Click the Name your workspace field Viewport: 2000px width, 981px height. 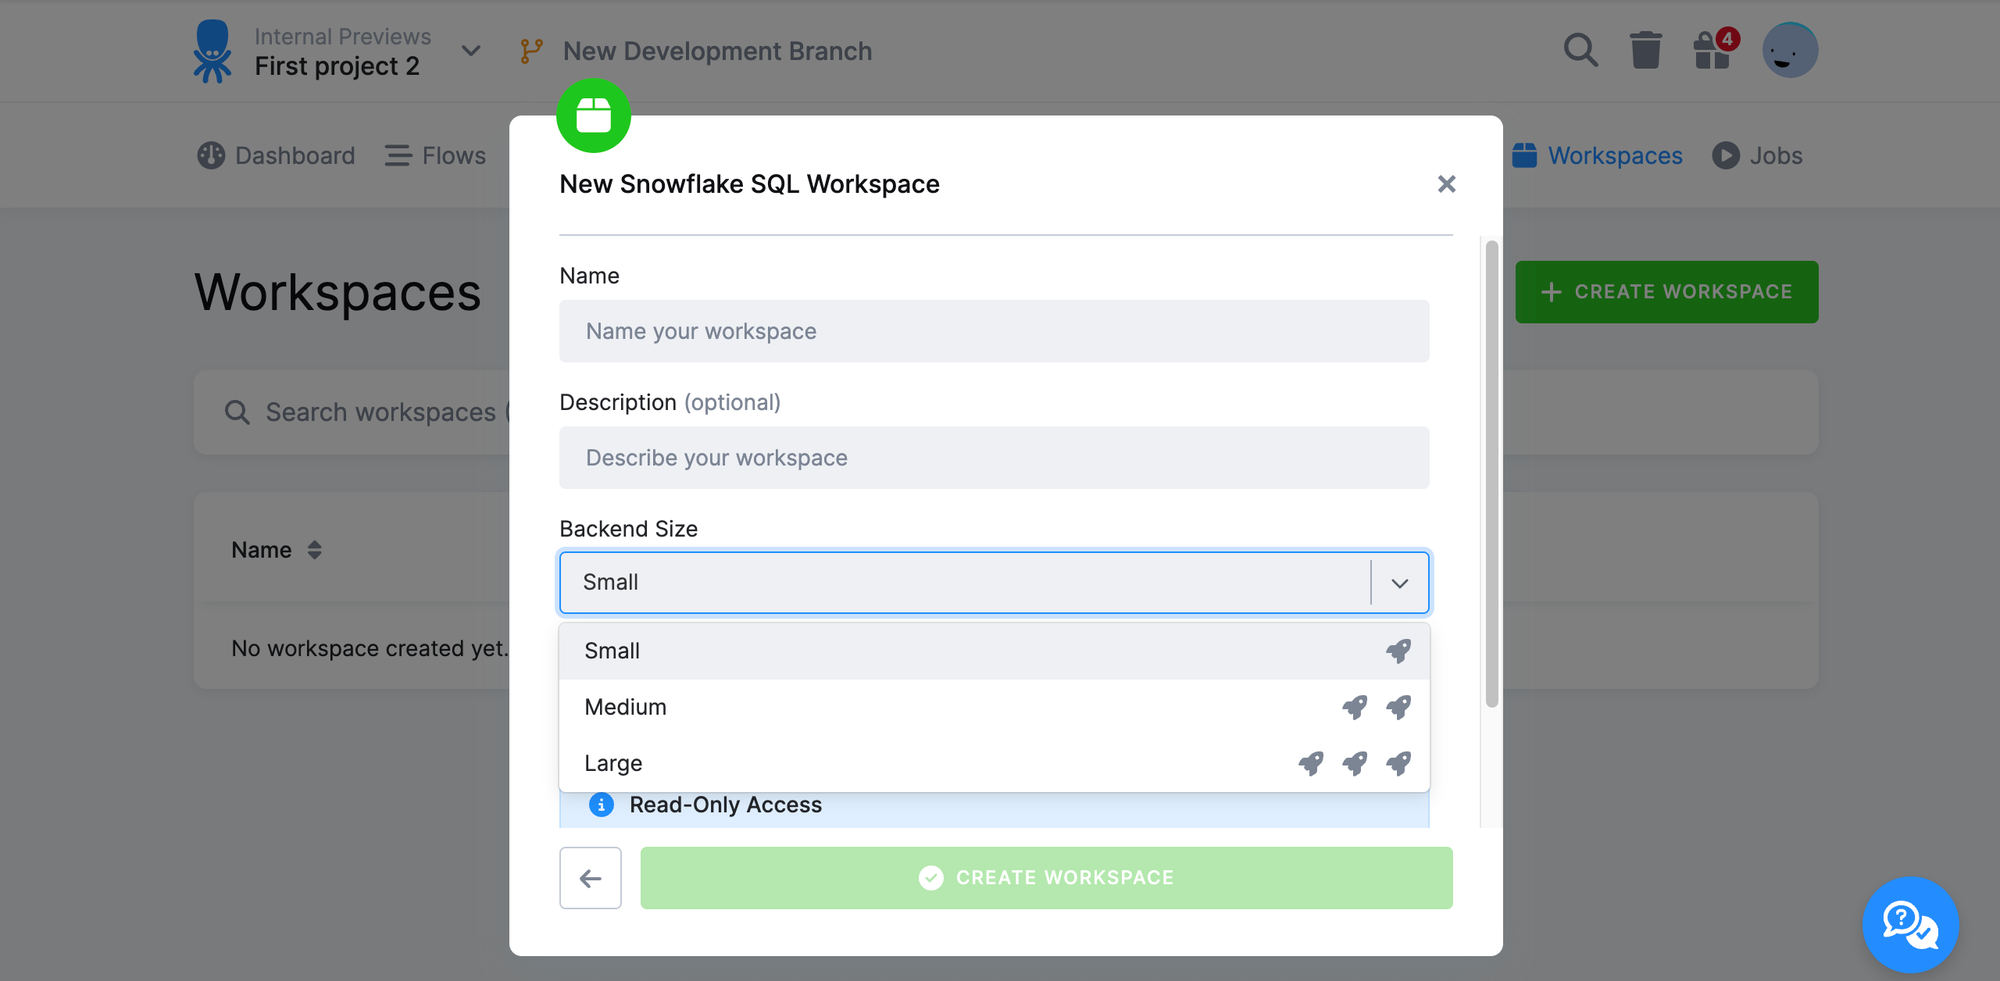point(993,331)
